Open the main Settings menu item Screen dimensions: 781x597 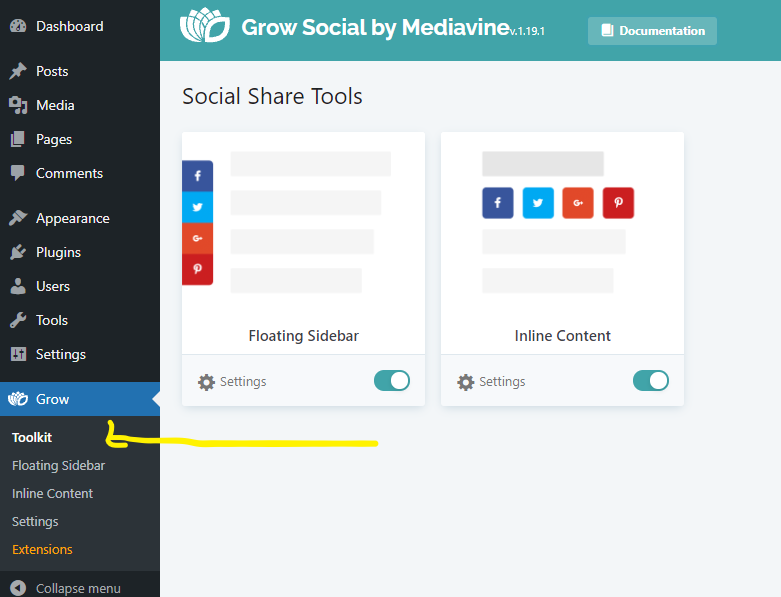80,354
